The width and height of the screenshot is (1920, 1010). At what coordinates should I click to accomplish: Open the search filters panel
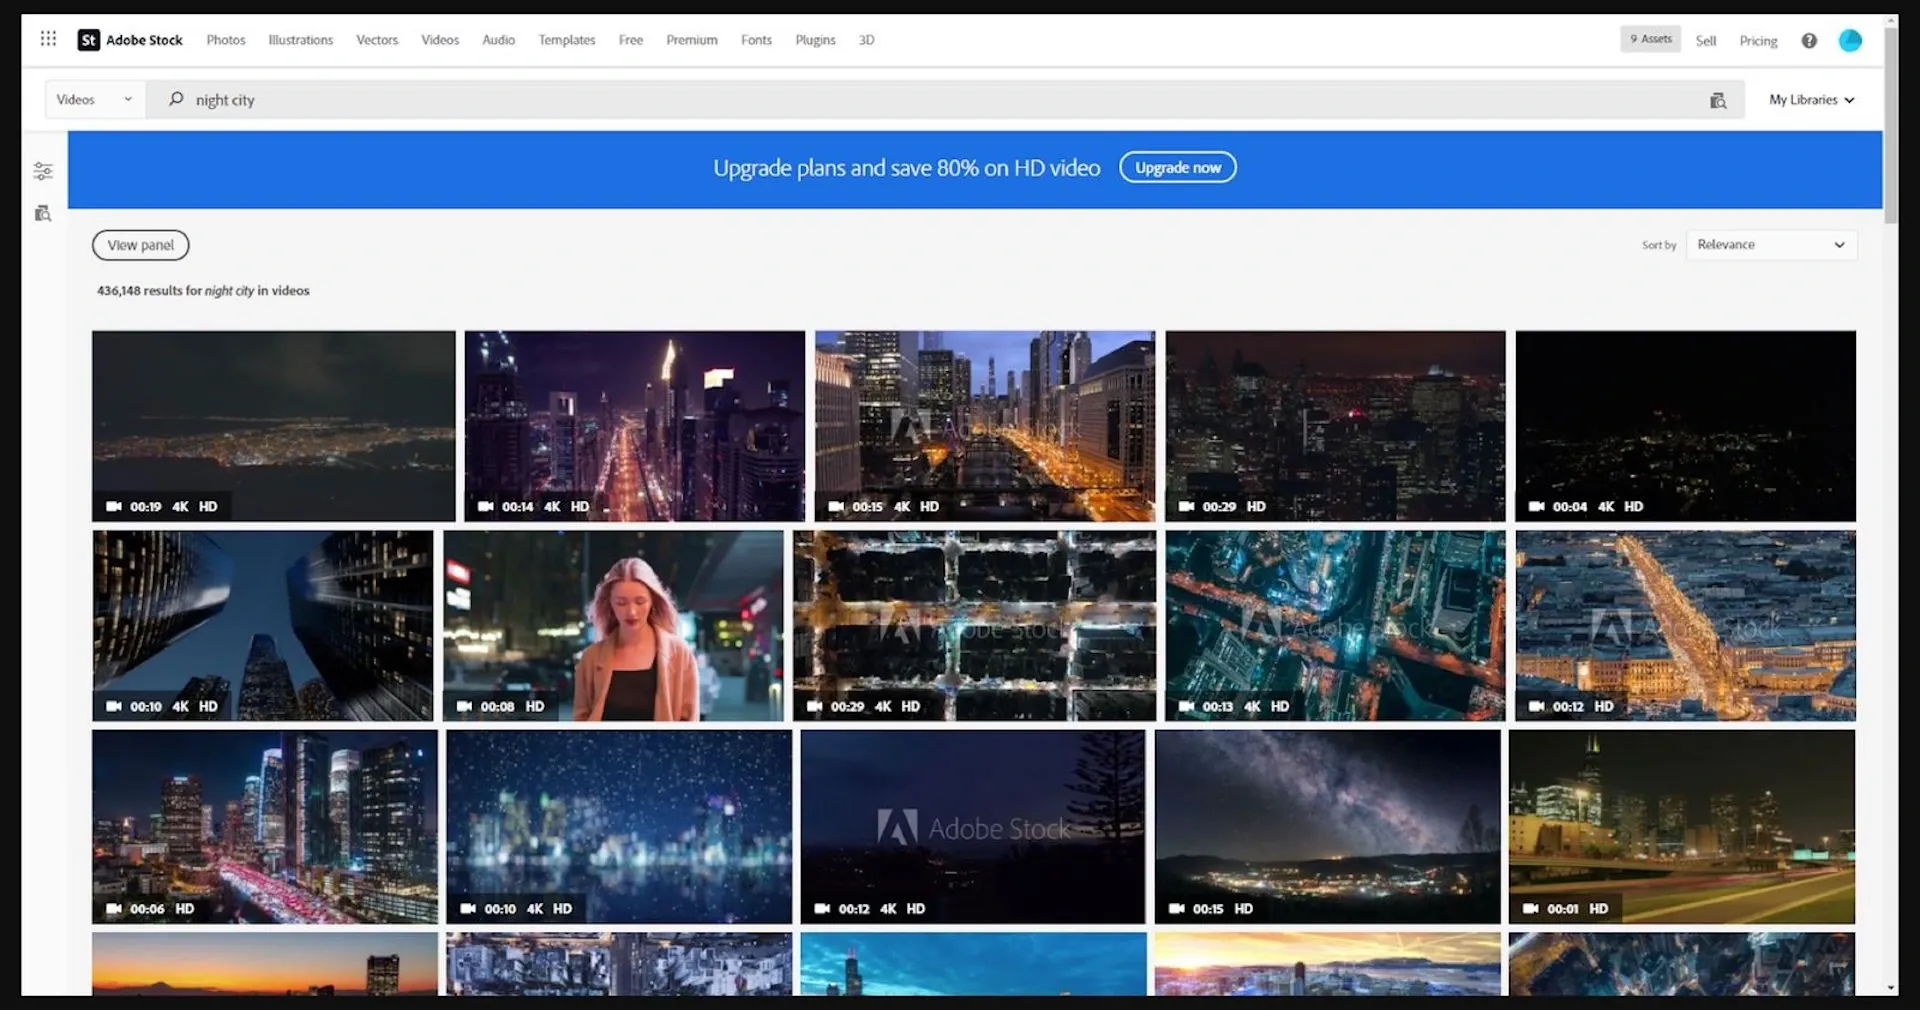click(43, 170)
